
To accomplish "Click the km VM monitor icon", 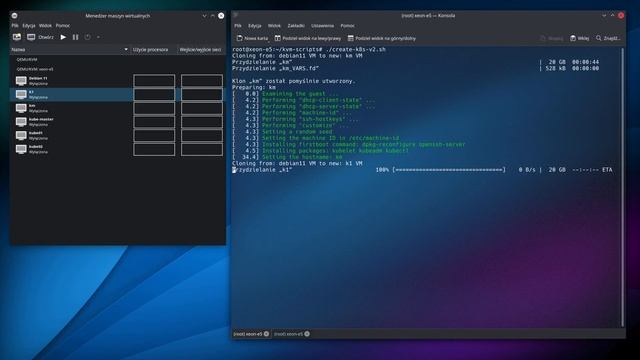I will pos(21,108).
